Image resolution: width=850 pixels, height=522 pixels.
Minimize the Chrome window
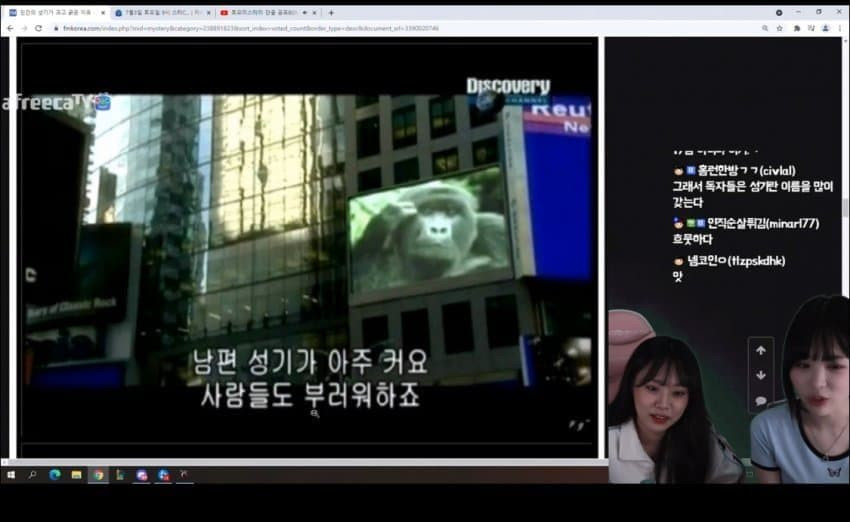pos(799,12)
